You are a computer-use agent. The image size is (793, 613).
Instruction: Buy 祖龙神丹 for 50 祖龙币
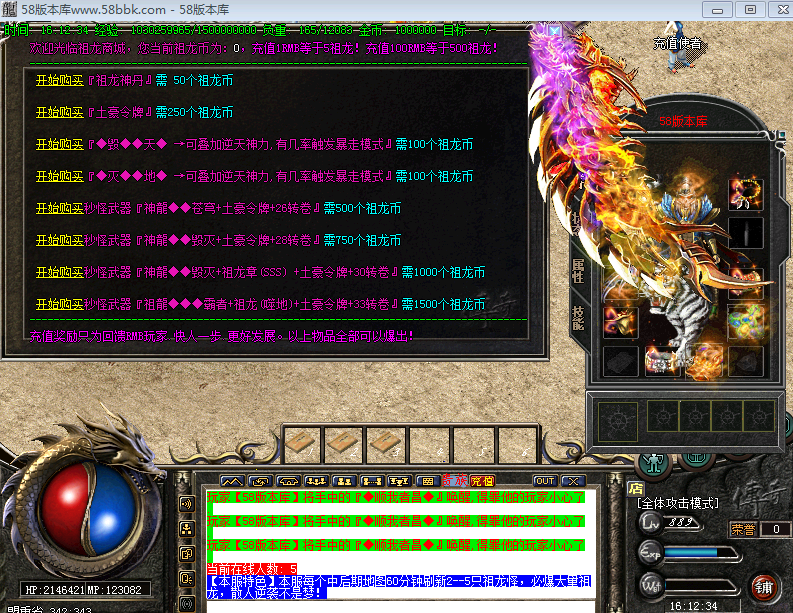click(60, 80)
